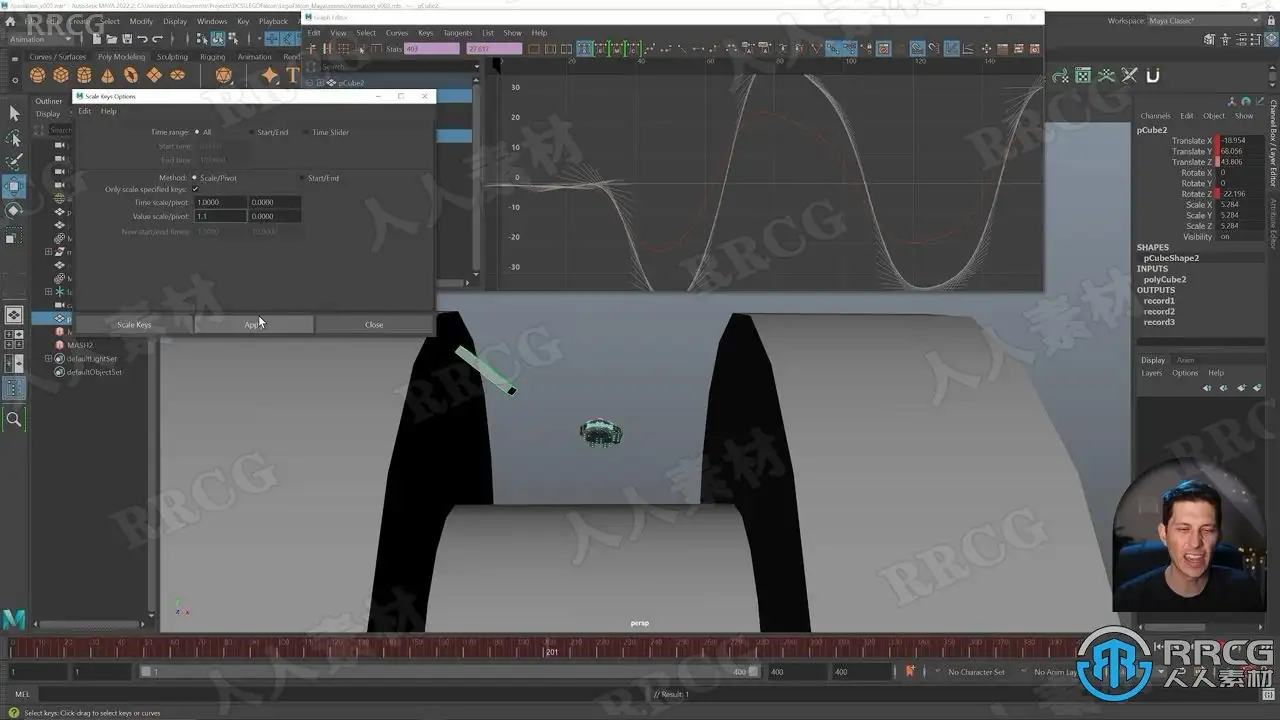
Task: Choose the Scale tool in toolbox
Action: (x=14, y=236)
